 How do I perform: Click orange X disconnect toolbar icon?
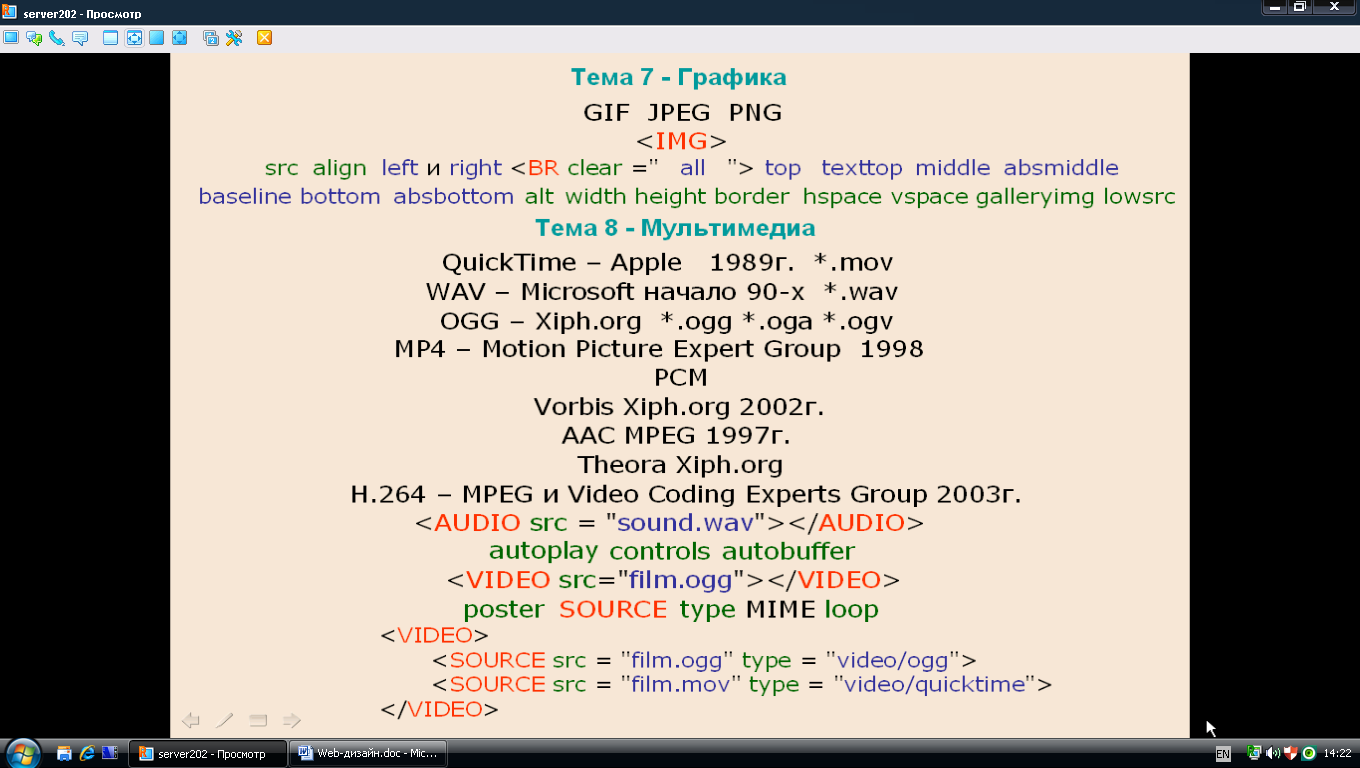coord(265,38)
